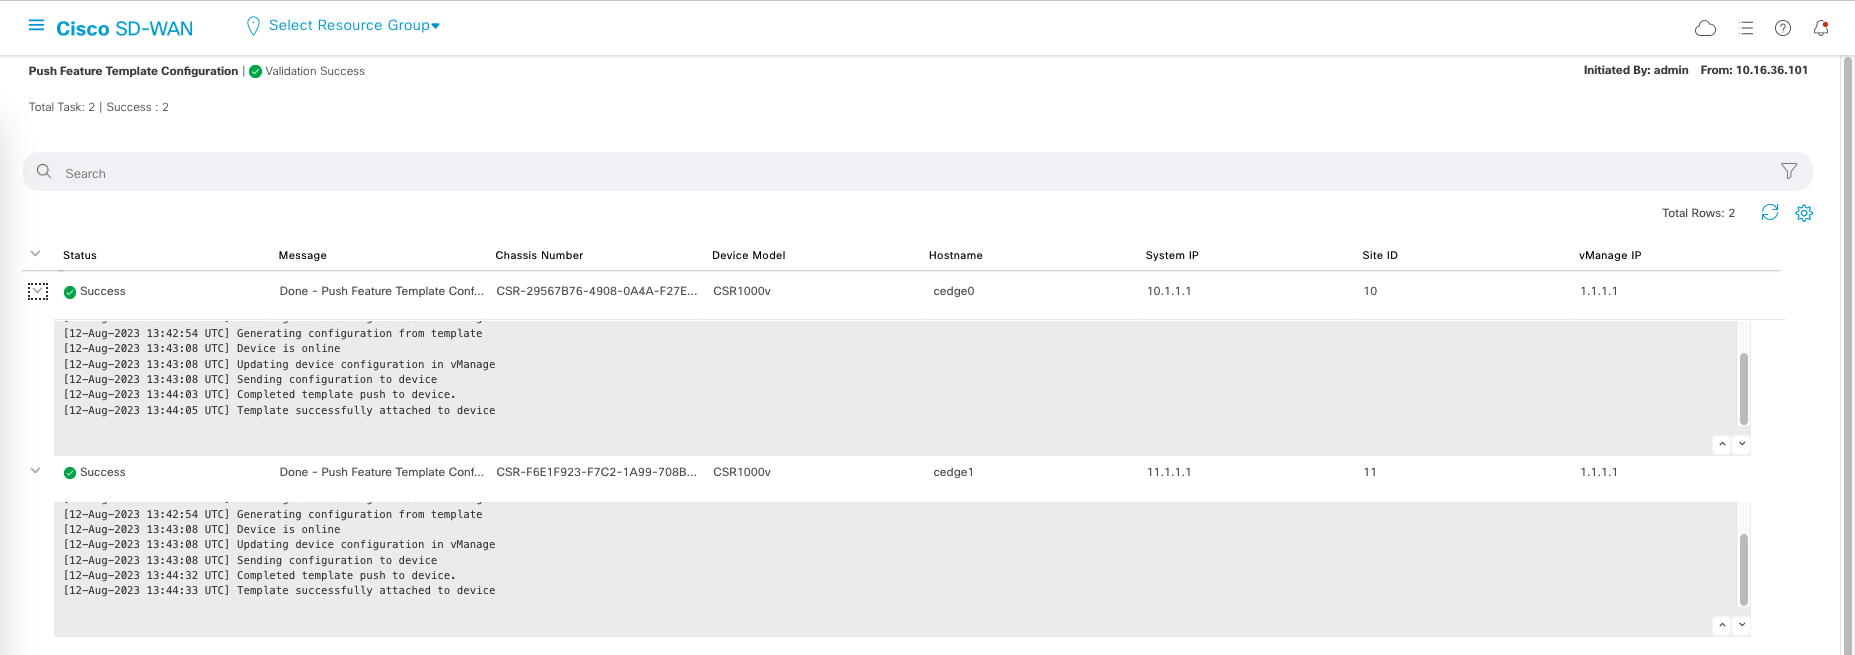Image resolution: width=1855 pixels, height=655 pixels.
Task: Open the help question mark icon
Action: [x=1782, y=28]
